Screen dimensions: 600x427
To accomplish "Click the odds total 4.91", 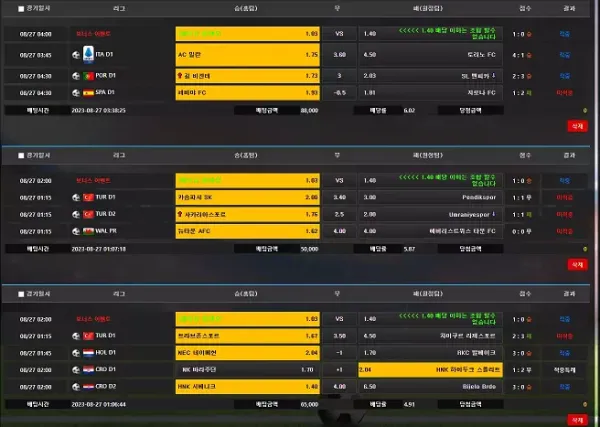I will point(409,404).
